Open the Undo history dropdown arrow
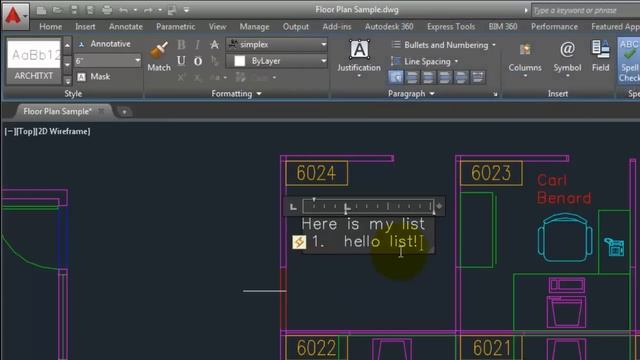Image resolution: width=640 pixels, height=360 pixels. 135,10
